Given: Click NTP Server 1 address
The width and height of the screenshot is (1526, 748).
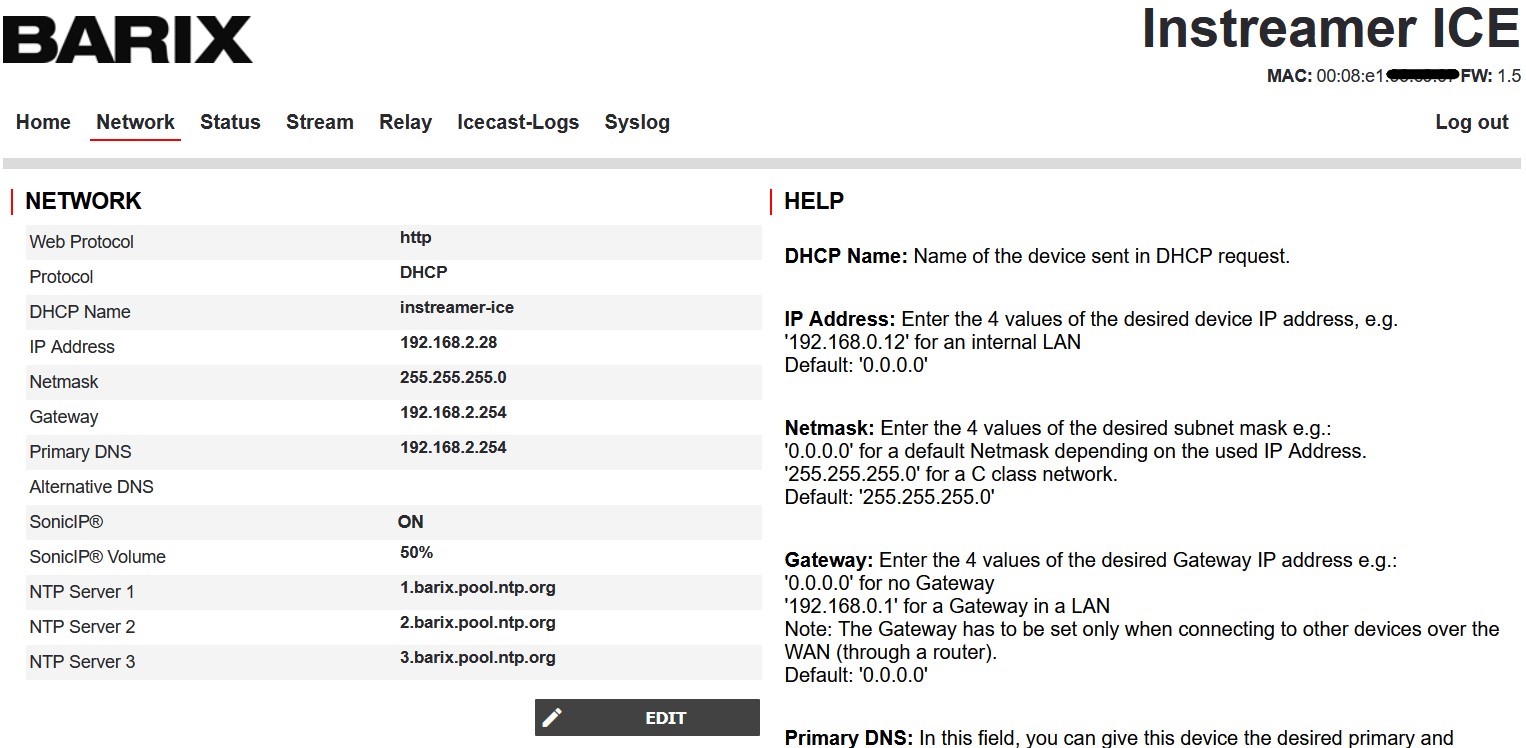Looking at the screenshot, I should [x=477, y=588].
